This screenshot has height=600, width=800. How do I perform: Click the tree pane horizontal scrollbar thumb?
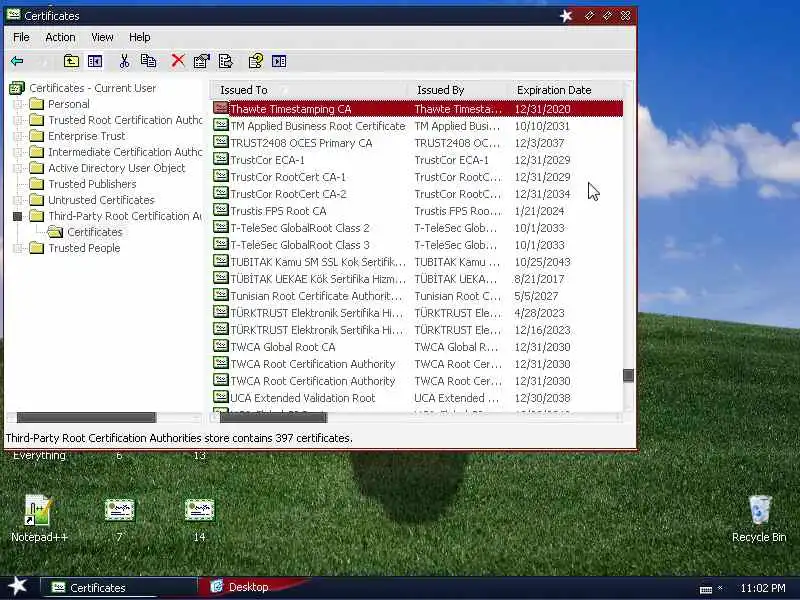[x=86, y=417]
